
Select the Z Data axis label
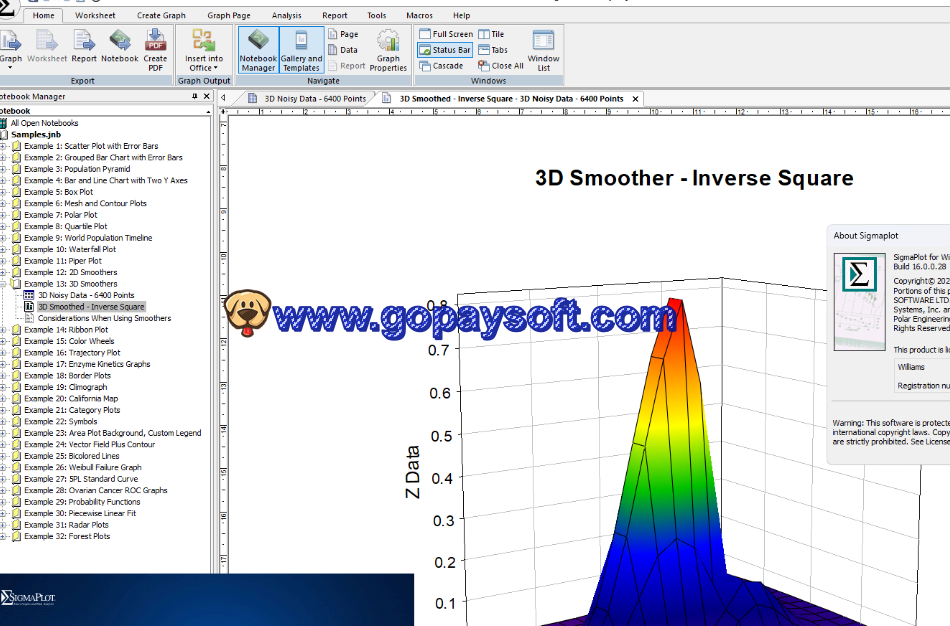[413, 472]
